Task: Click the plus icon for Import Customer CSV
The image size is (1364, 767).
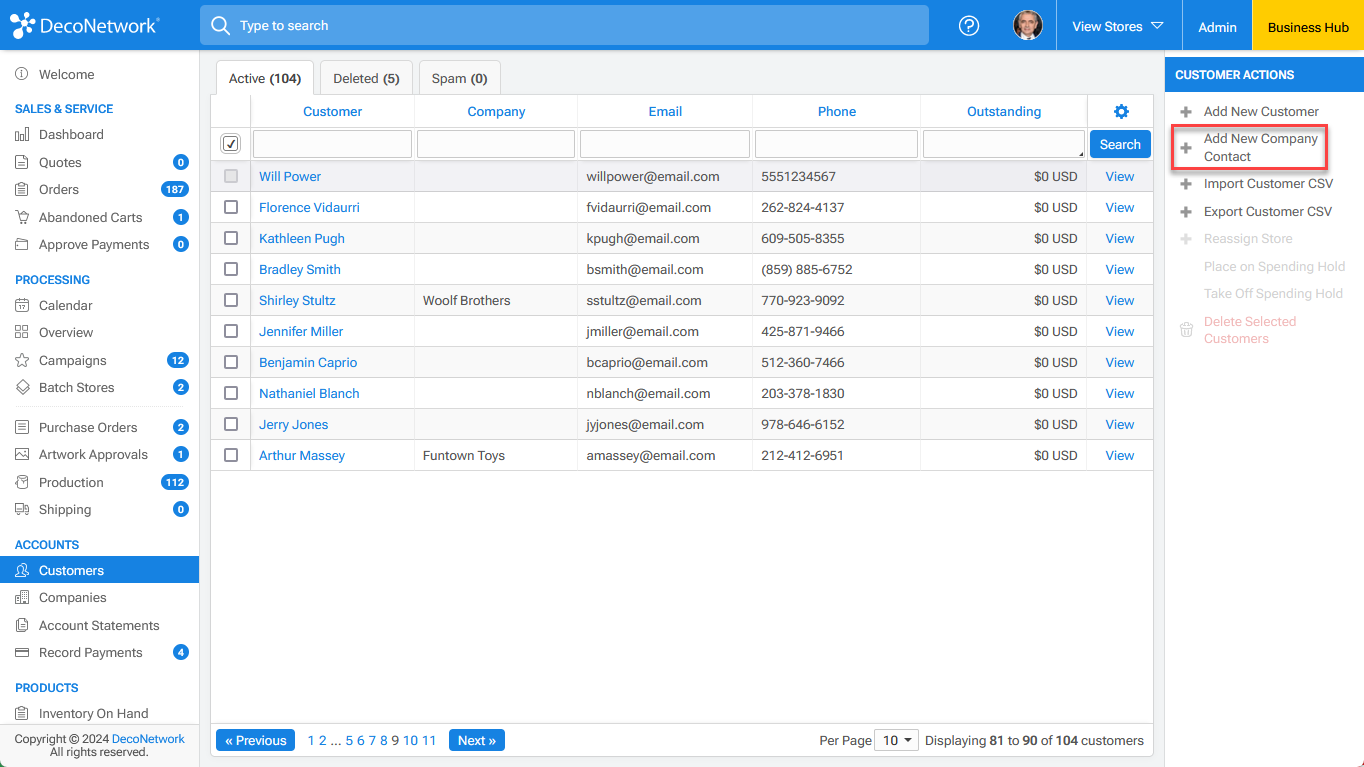Action: click(1186, 184)
